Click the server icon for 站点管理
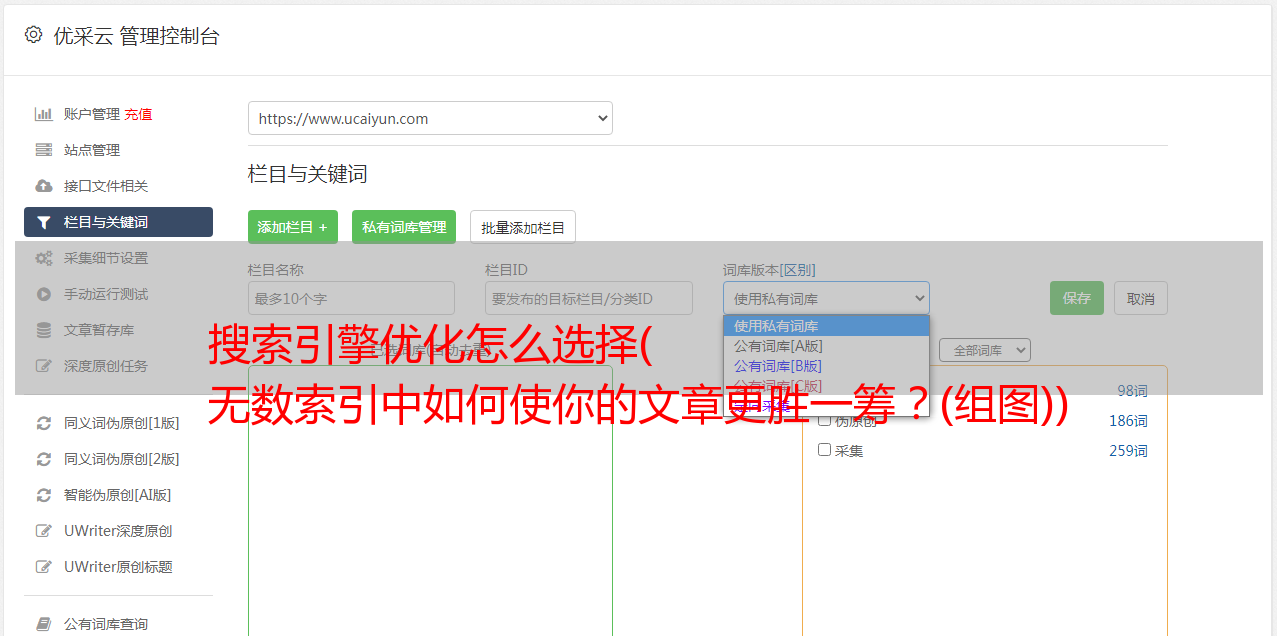 43,150
